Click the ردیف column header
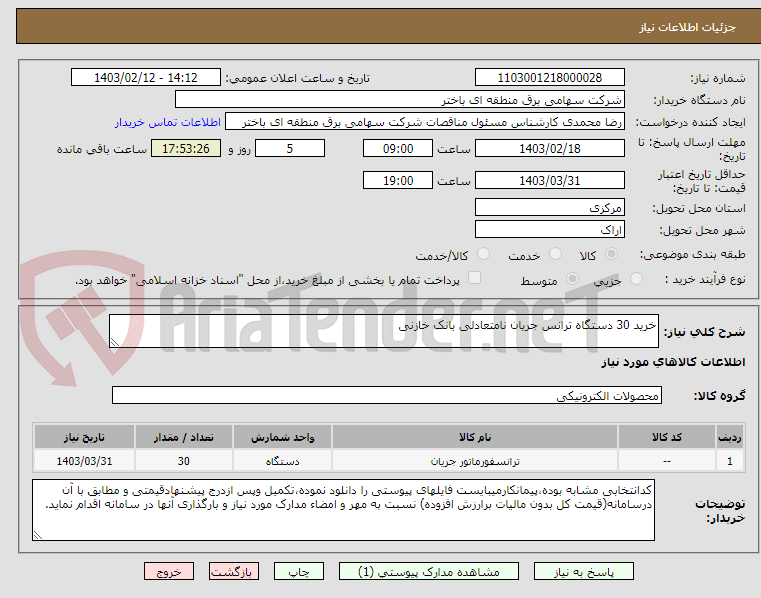Screen dimensions: 761x598 pyautogui.click(x=729, y=437)
